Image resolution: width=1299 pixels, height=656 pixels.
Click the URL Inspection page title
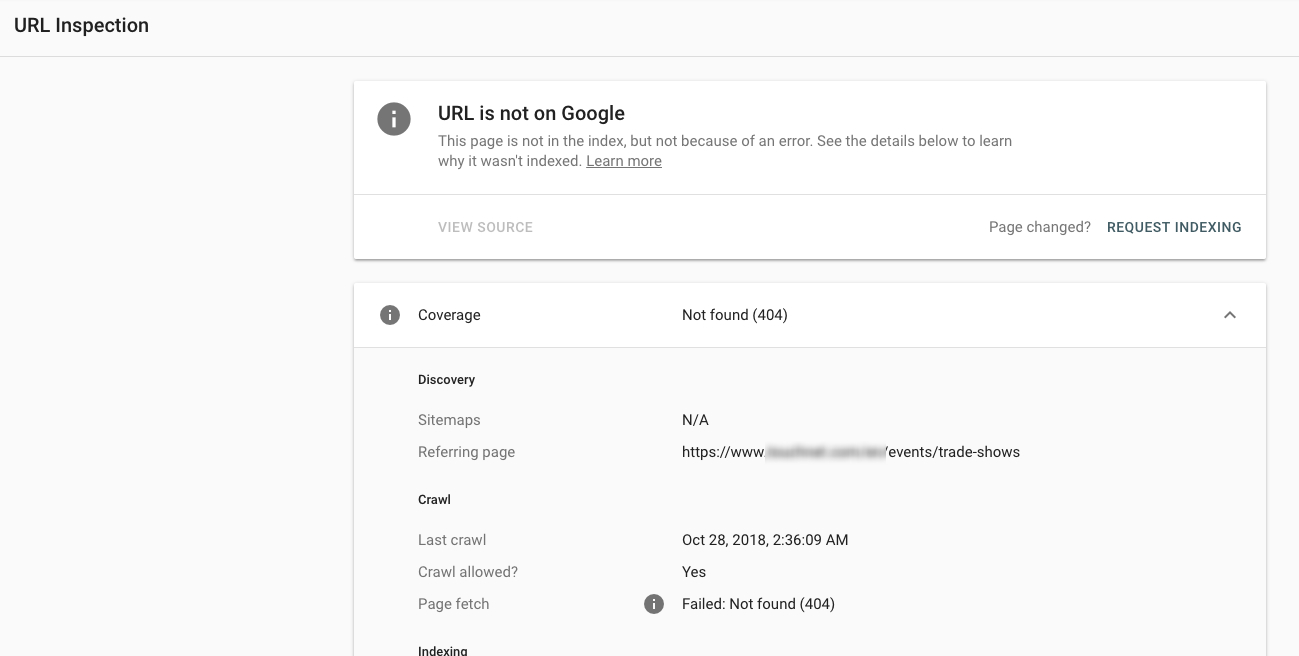[81, 26]
